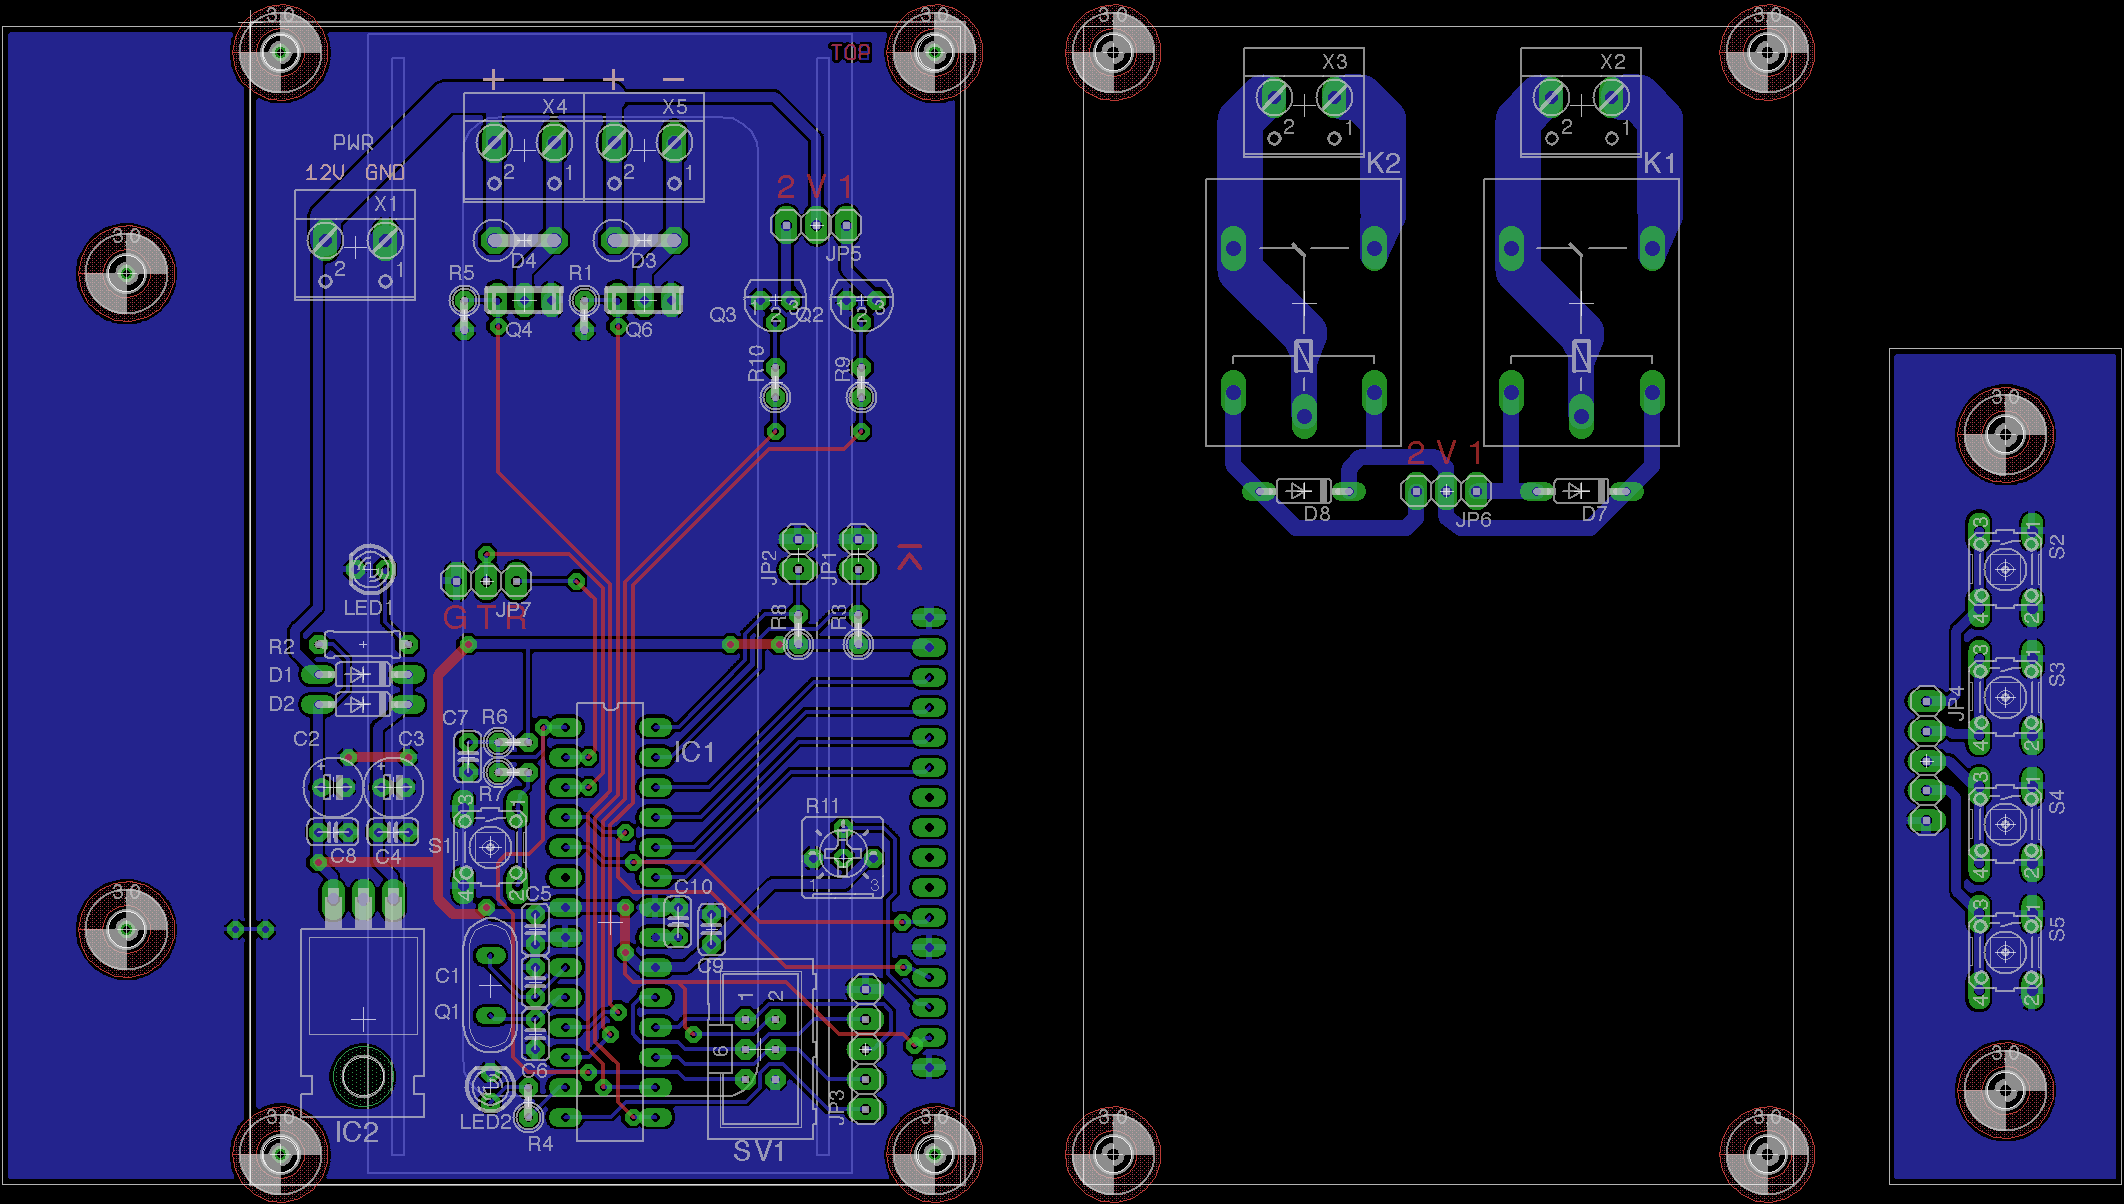
Task: Click the S4 pushbutton center
Action: point(2005,824)
